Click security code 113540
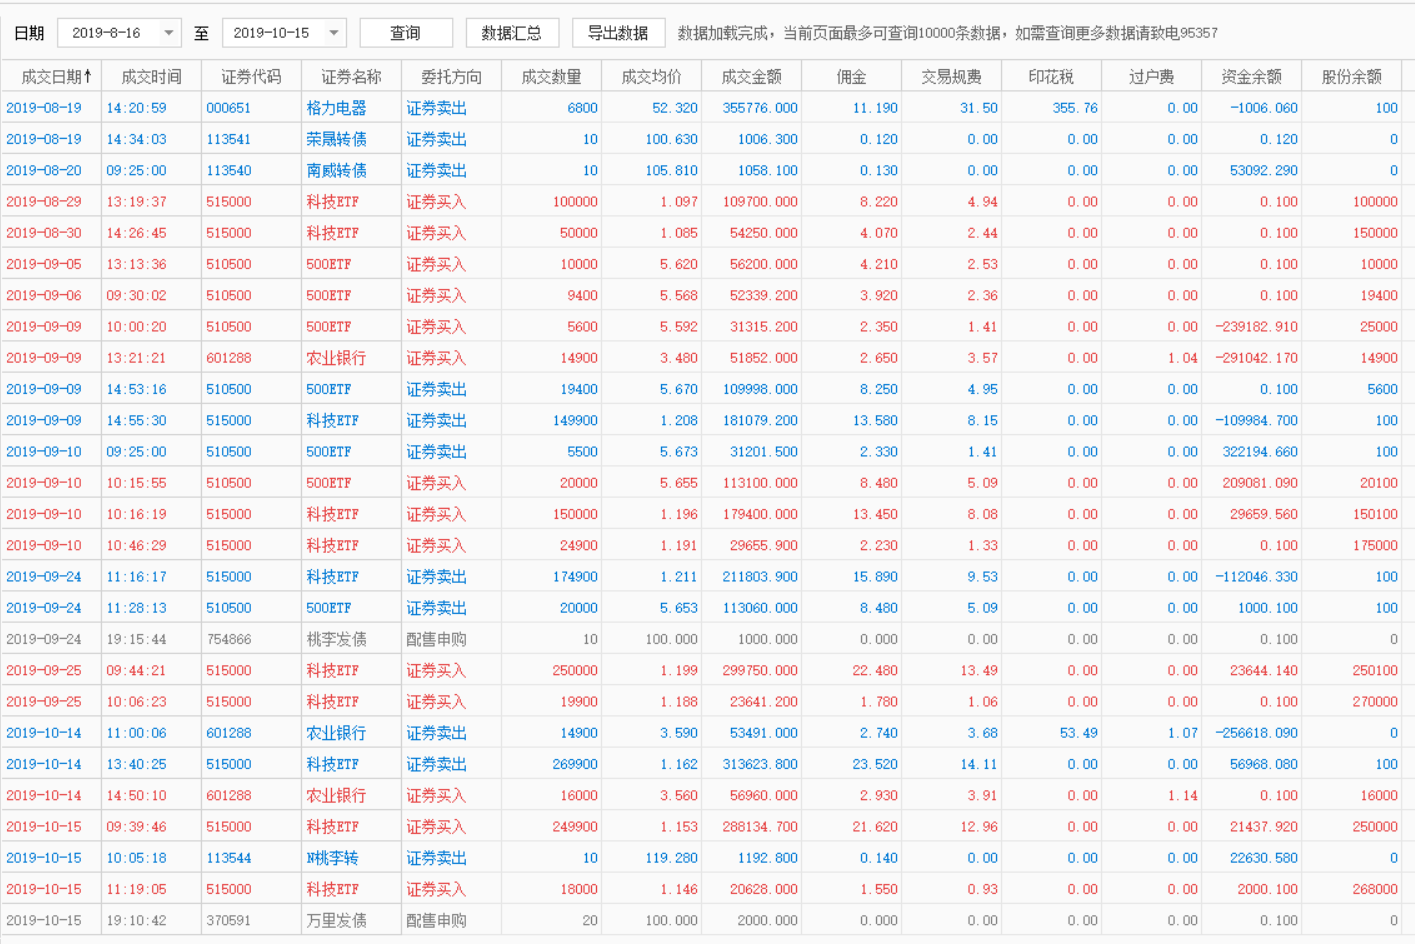 pos(228,170)
